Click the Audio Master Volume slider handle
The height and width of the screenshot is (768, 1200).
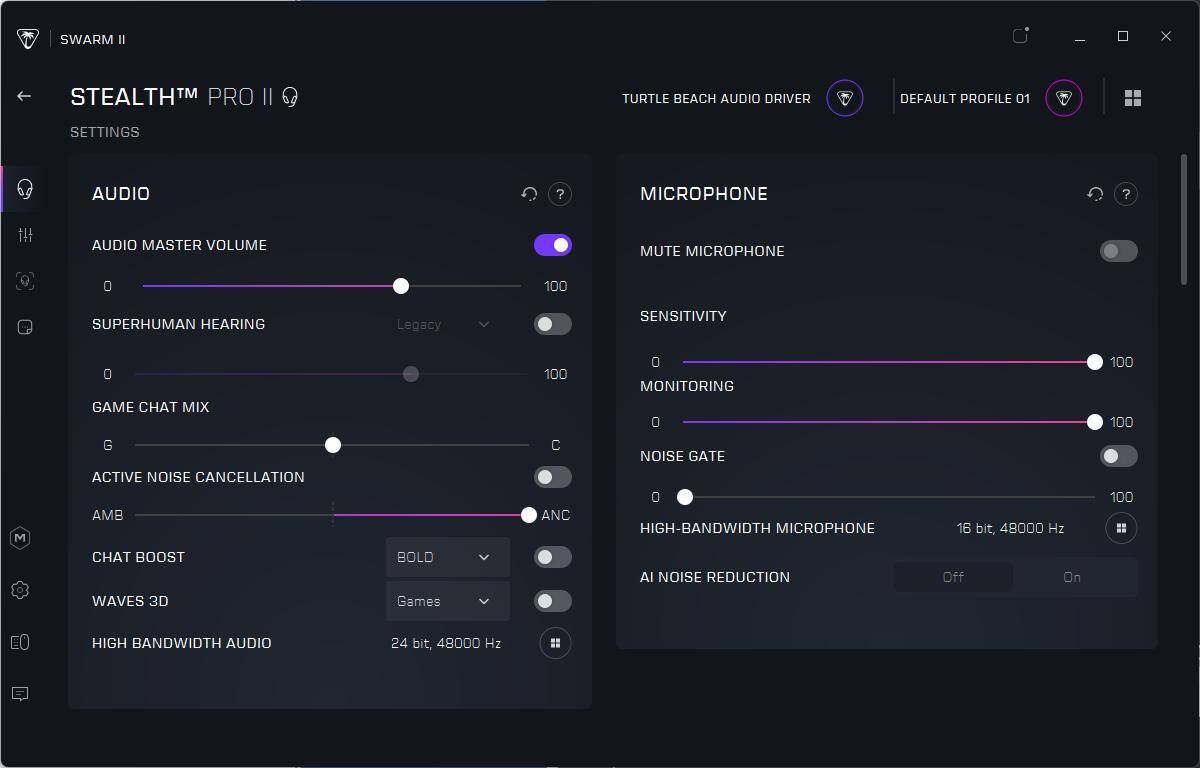click(x=401, y=286)
